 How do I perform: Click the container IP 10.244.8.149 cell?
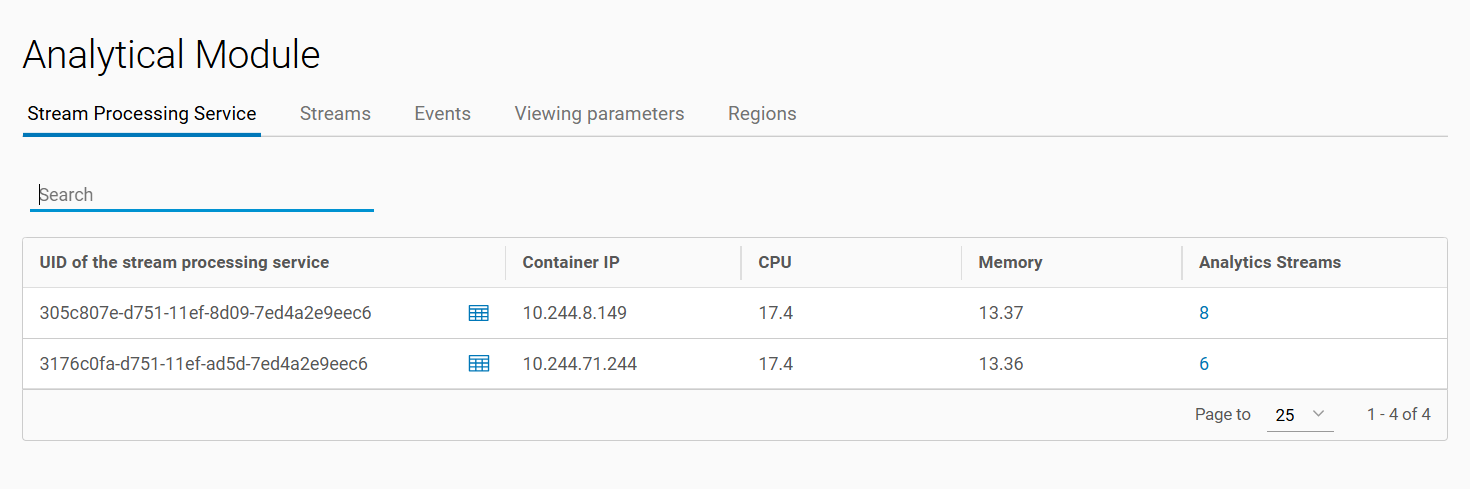coord(575,313)
